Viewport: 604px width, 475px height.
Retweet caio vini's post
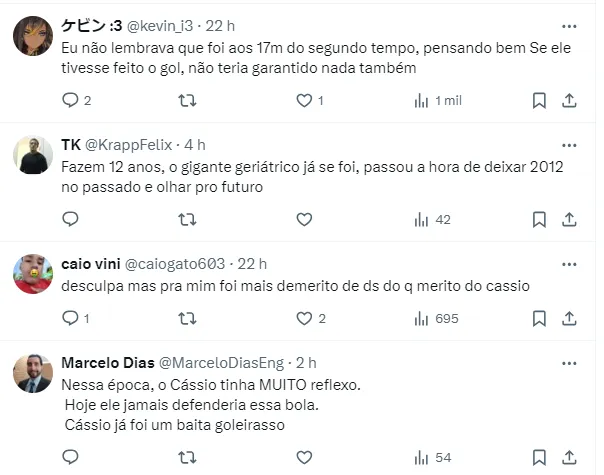(x=187, y=318)
